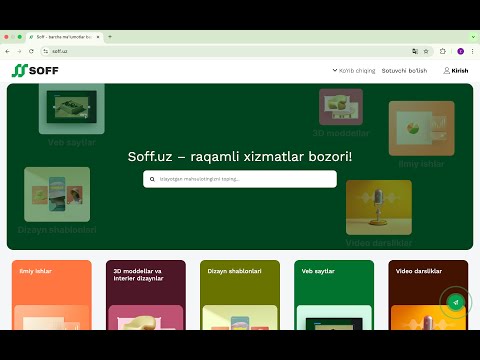
Task: Click the 3D modellar hero thumbnail
Action: 341,107
